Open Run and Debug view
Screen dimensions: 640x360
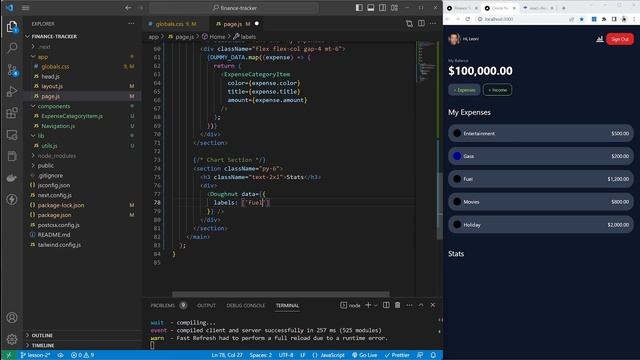pos(12,91)
